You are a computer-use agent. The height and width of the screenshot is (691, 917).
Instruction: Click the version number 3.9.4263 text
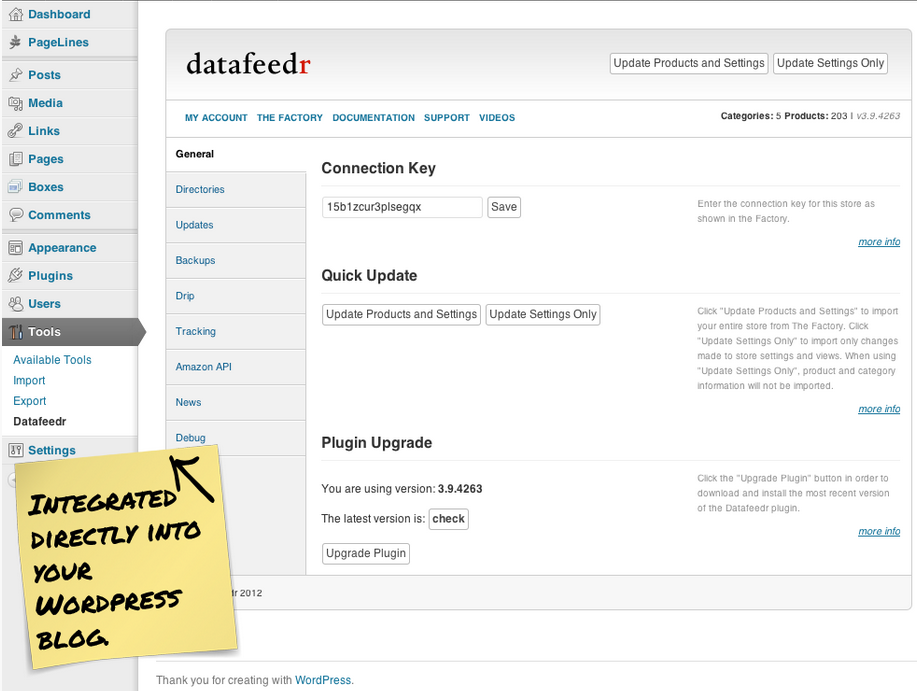pos(460,489)
